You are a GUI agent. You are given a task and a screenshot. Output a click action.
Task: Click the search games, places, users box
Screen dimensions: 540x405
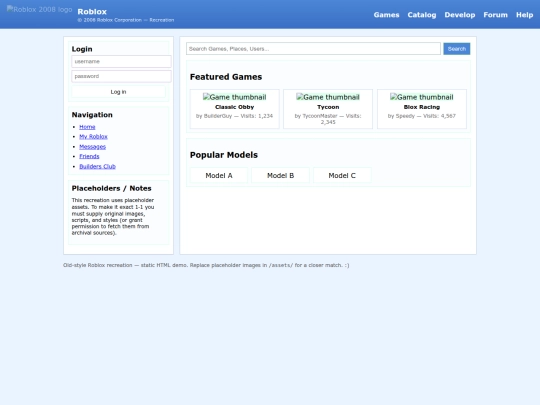pos(313,49)
